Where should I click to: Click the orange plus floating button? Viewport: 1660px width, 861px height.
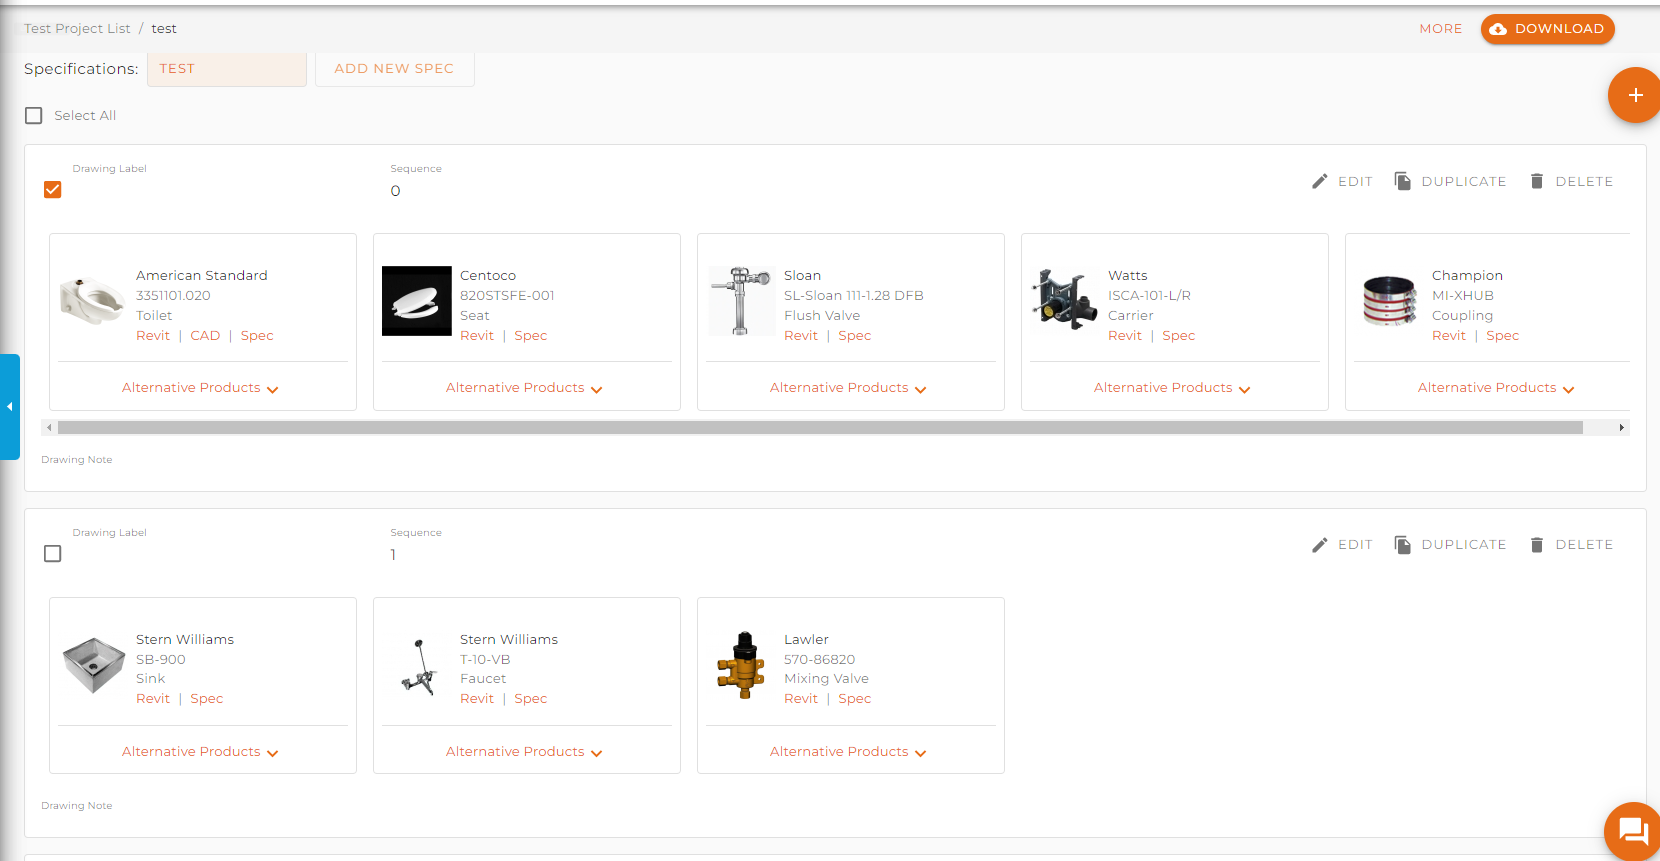[1635, 95]
